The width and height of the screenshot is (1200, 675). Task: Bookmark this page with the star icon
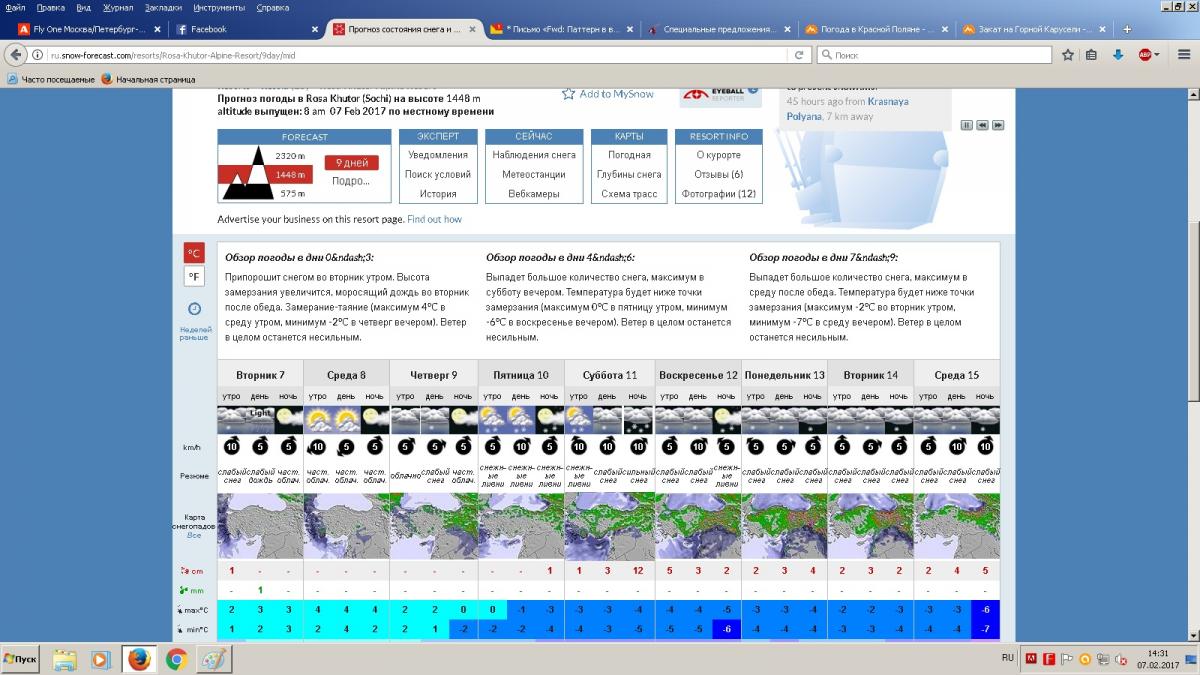click(x=1068, y=55)
